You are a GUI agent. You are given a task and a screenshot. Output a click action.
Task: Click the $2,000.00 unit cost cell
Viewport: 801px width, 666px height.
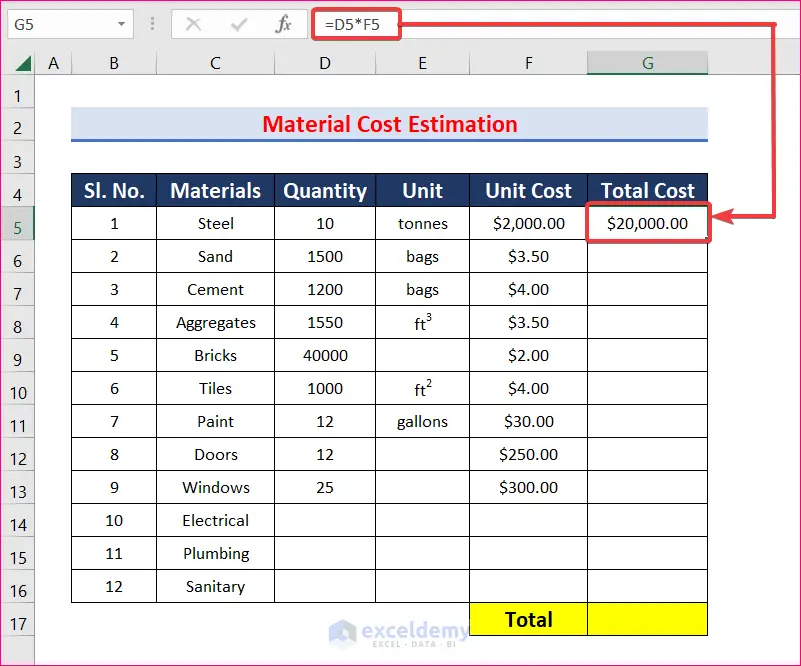click(x=529, y=223)
